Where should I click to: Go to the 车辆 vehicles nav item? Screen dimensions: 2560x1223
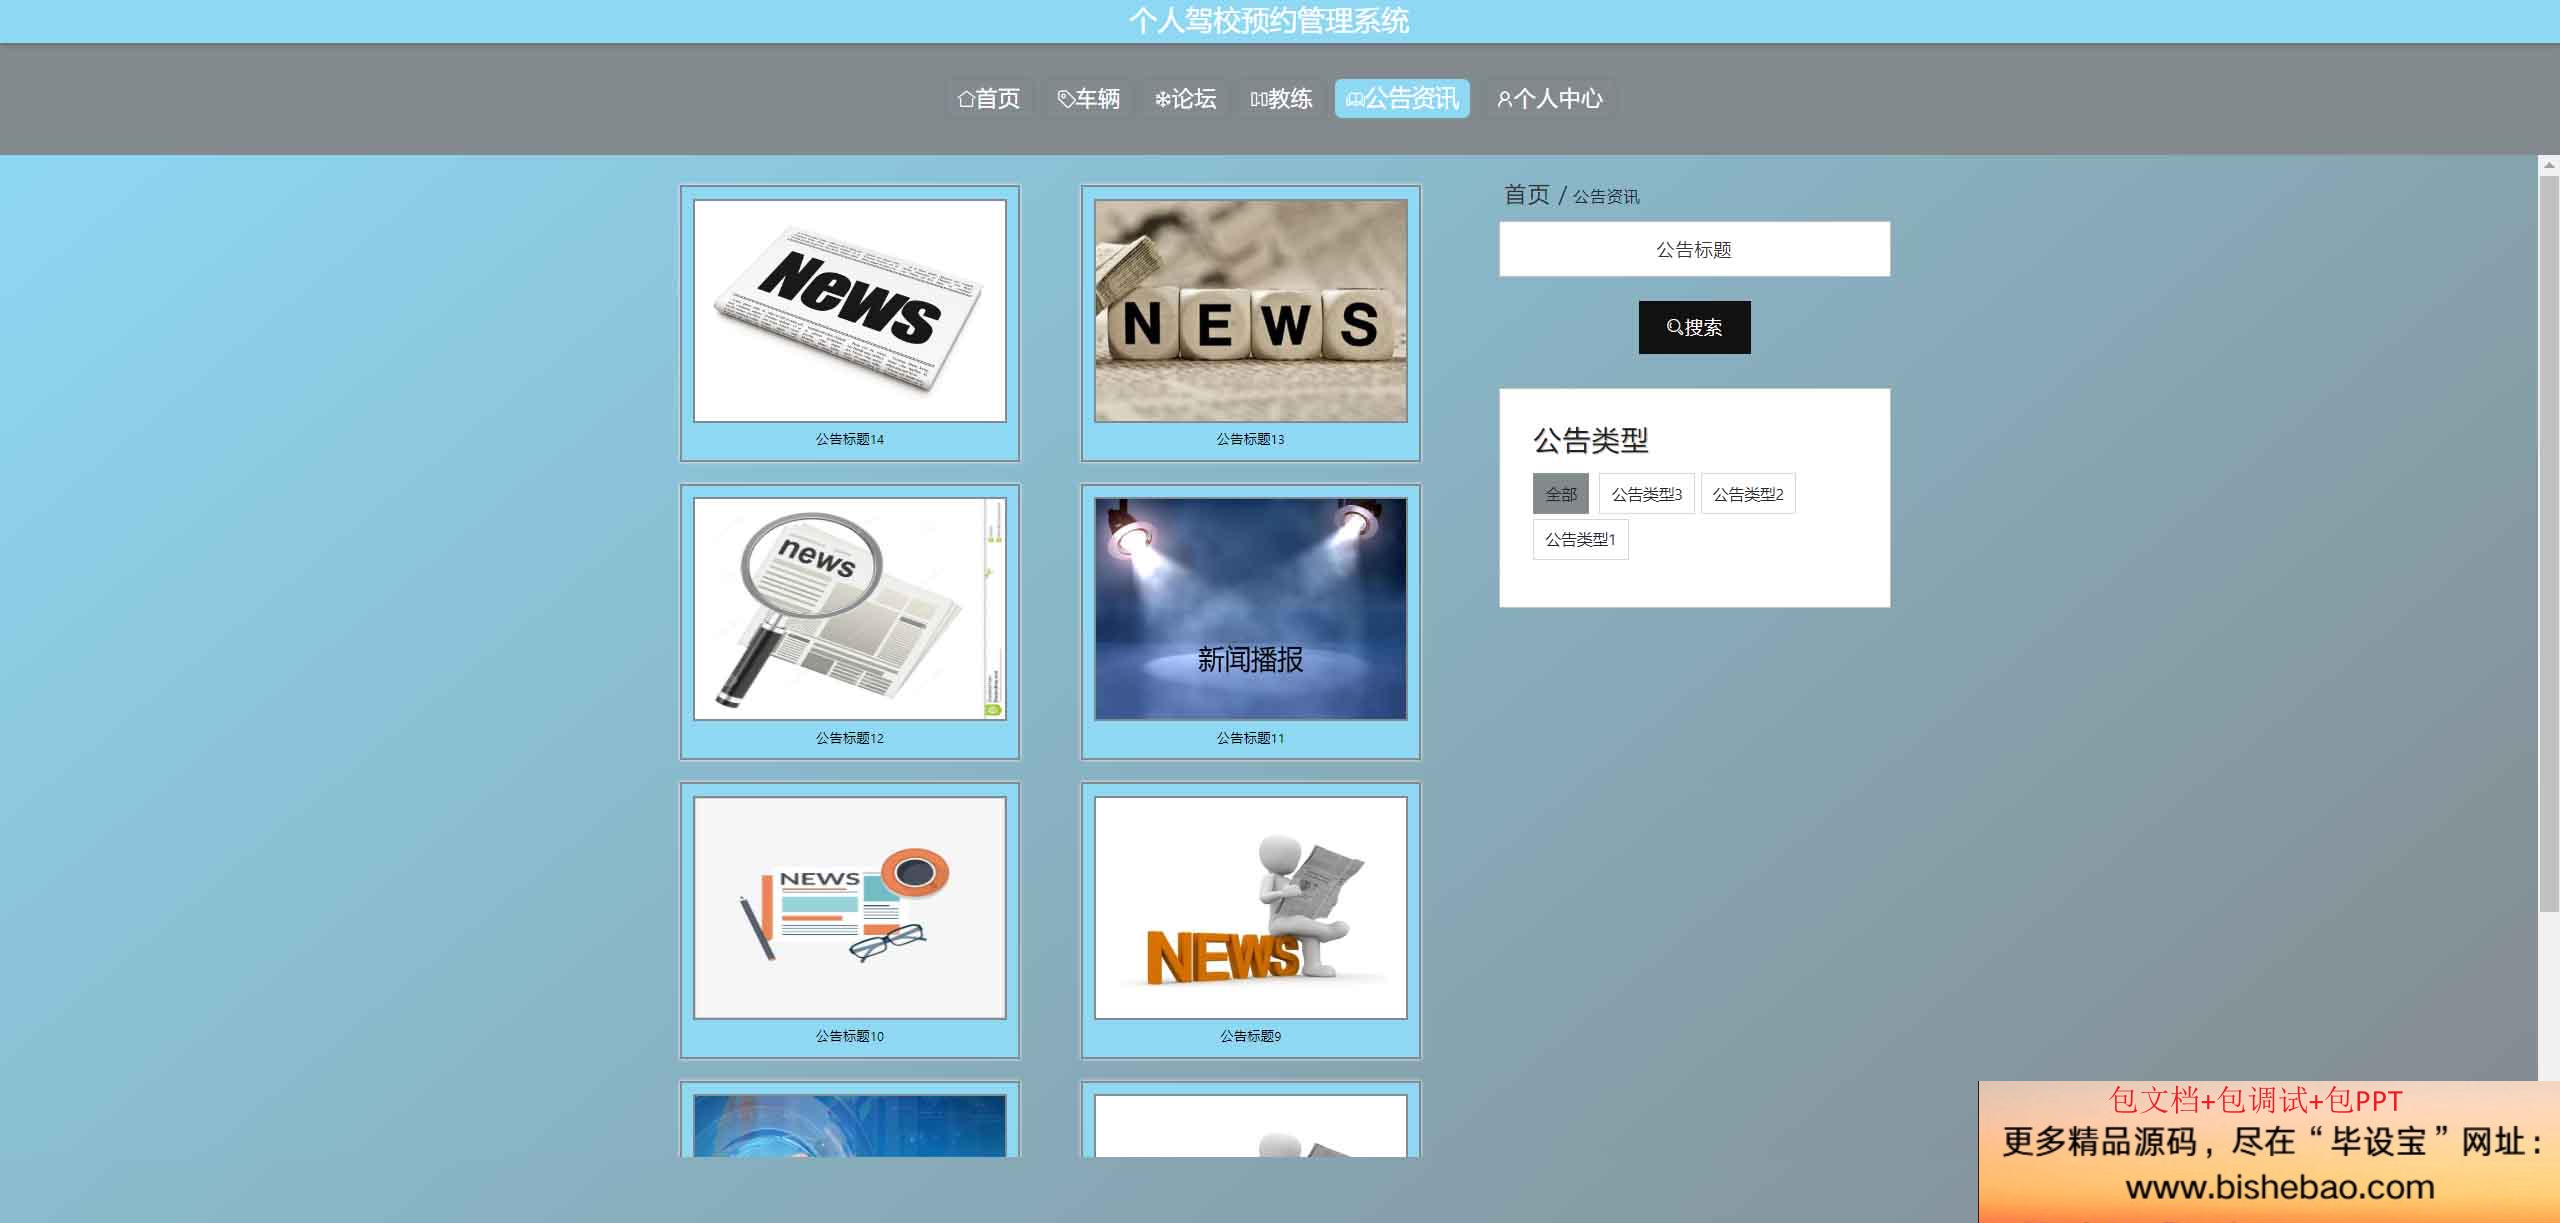point(1089,98)
